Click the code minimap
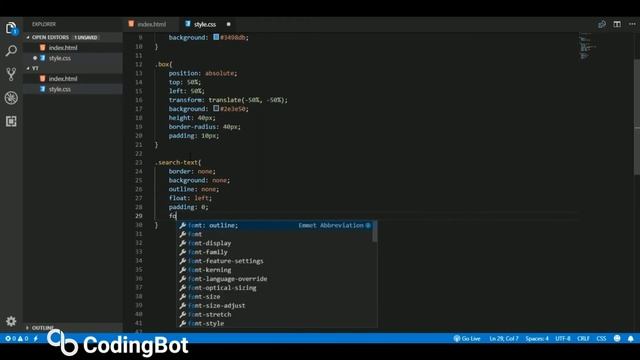The image size is (640, 360). coord(587,46)
